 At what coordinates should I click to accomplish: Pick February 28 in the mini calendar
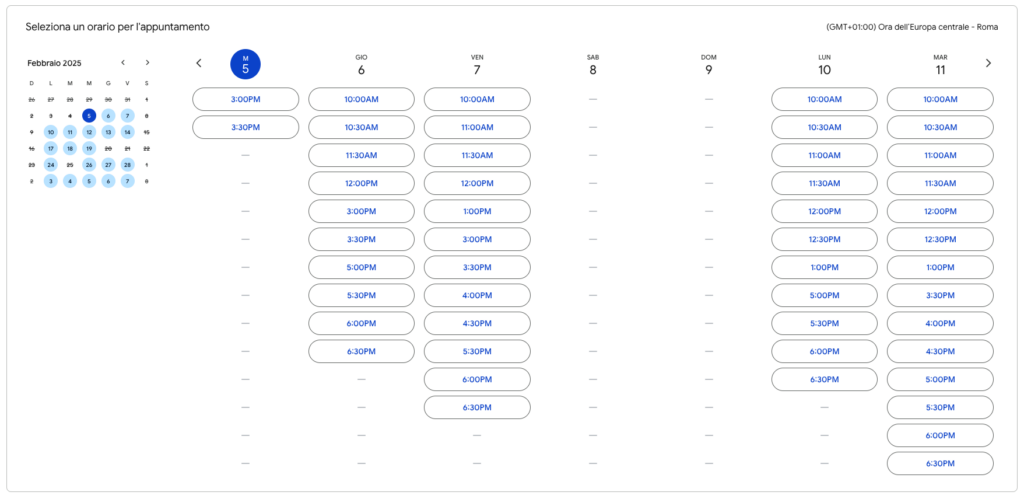(x=127, y=165)
